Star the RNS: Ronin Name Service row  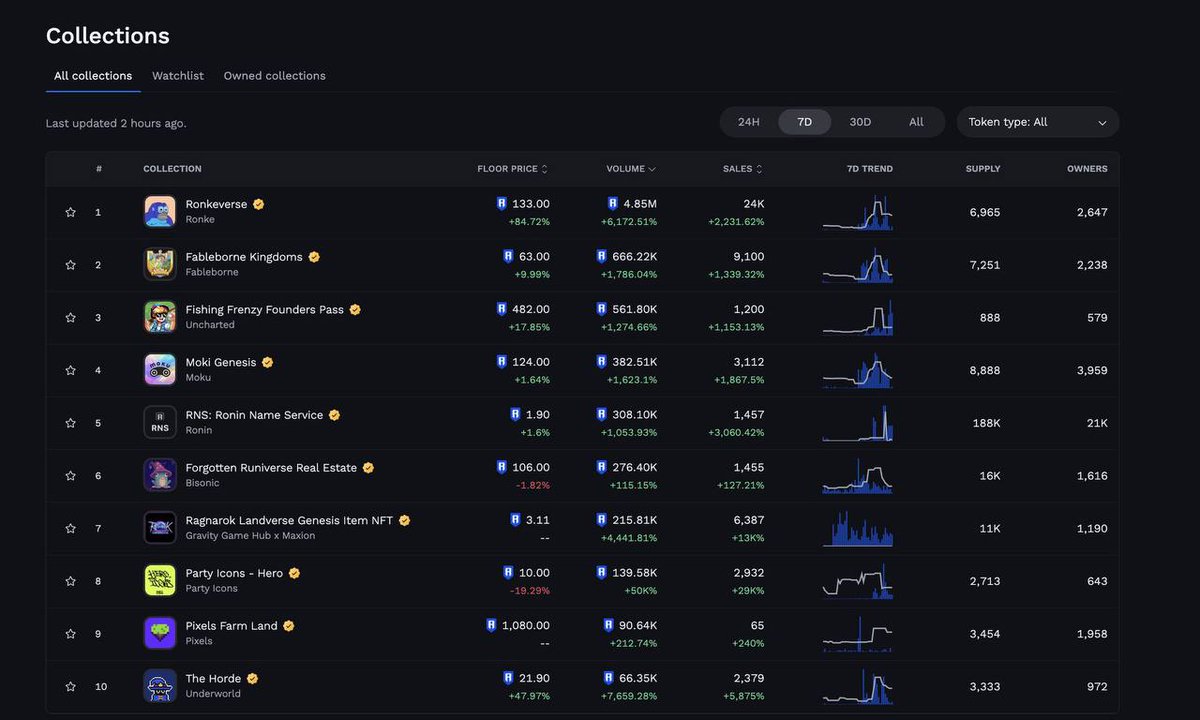point(71,423)
